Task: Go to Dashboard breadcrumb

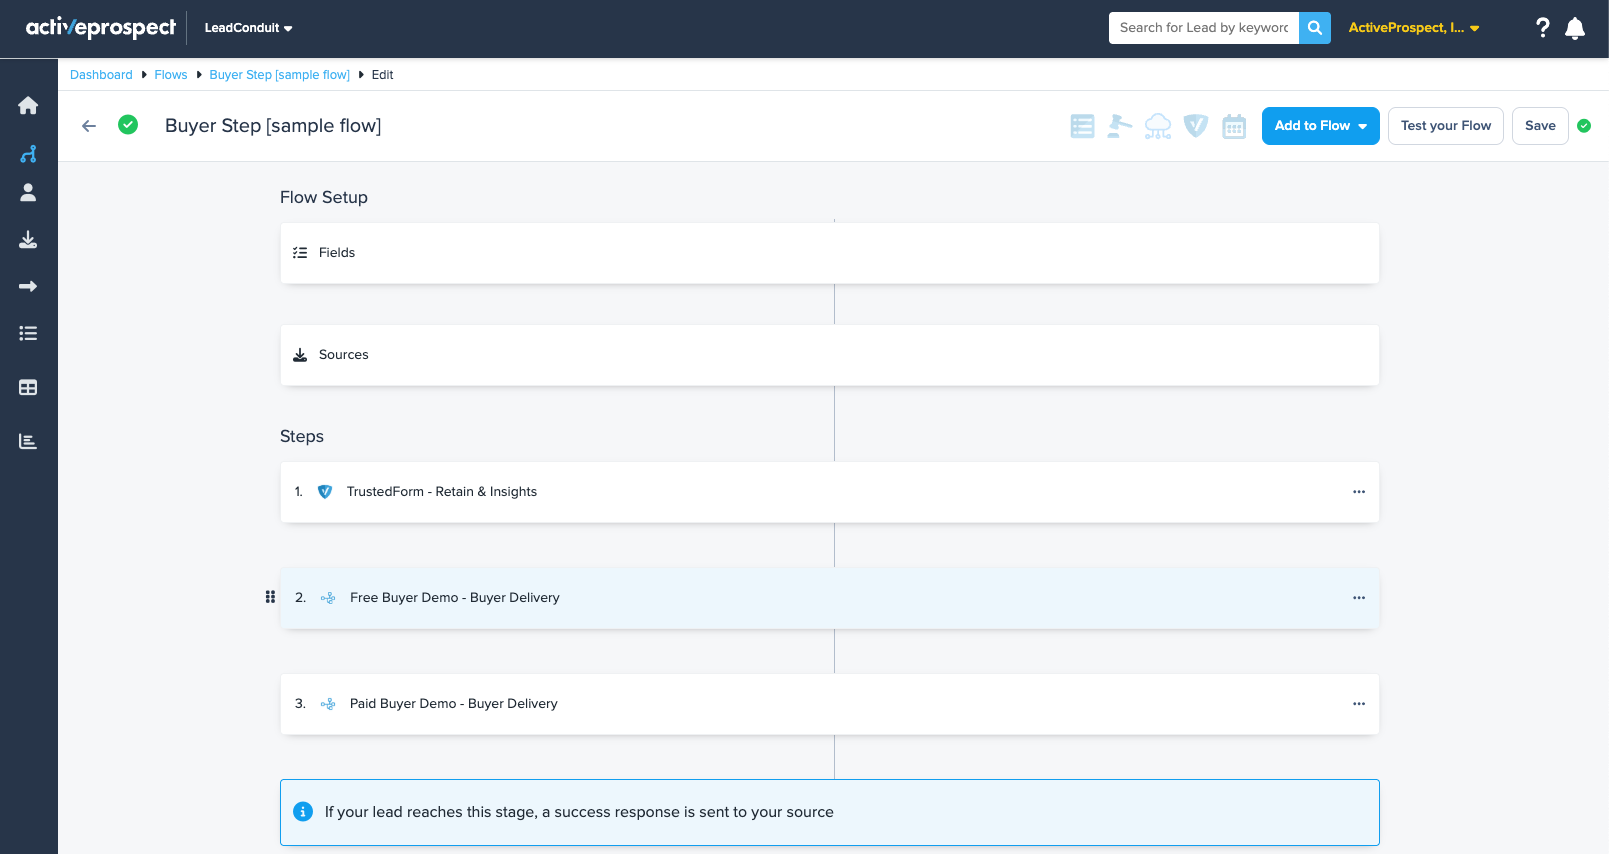Action: pos(101,75)
